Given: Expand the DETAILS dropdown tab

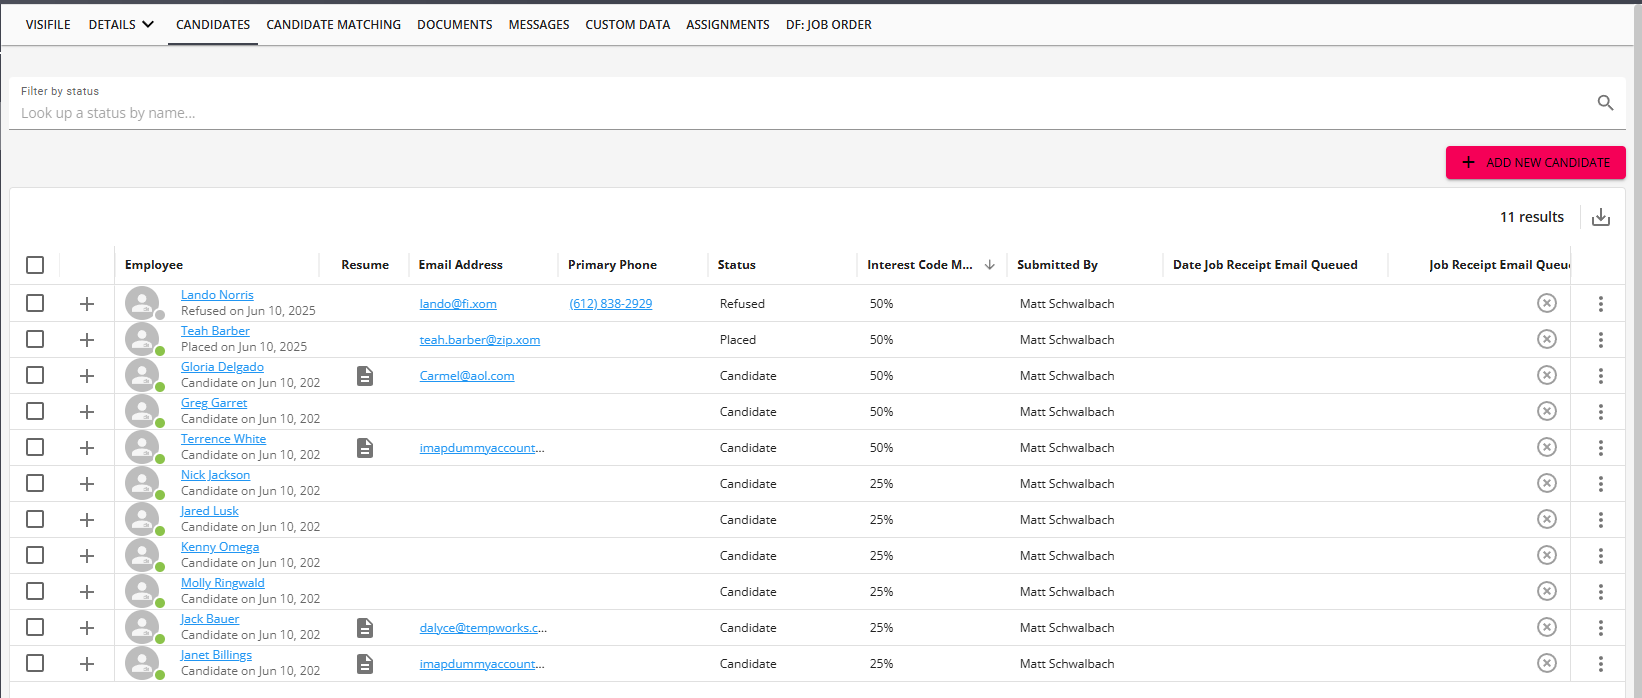Looking at the screenshot, I should click(x=121, y=25).
